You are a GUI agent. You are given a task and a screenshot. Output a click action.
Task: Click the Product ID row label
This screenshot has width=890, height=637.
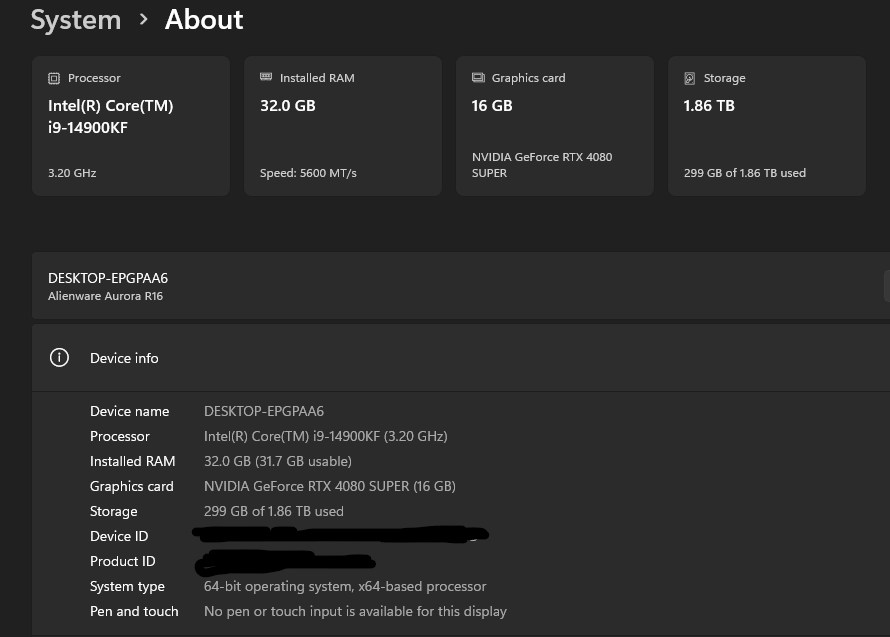tap(123, 561)
